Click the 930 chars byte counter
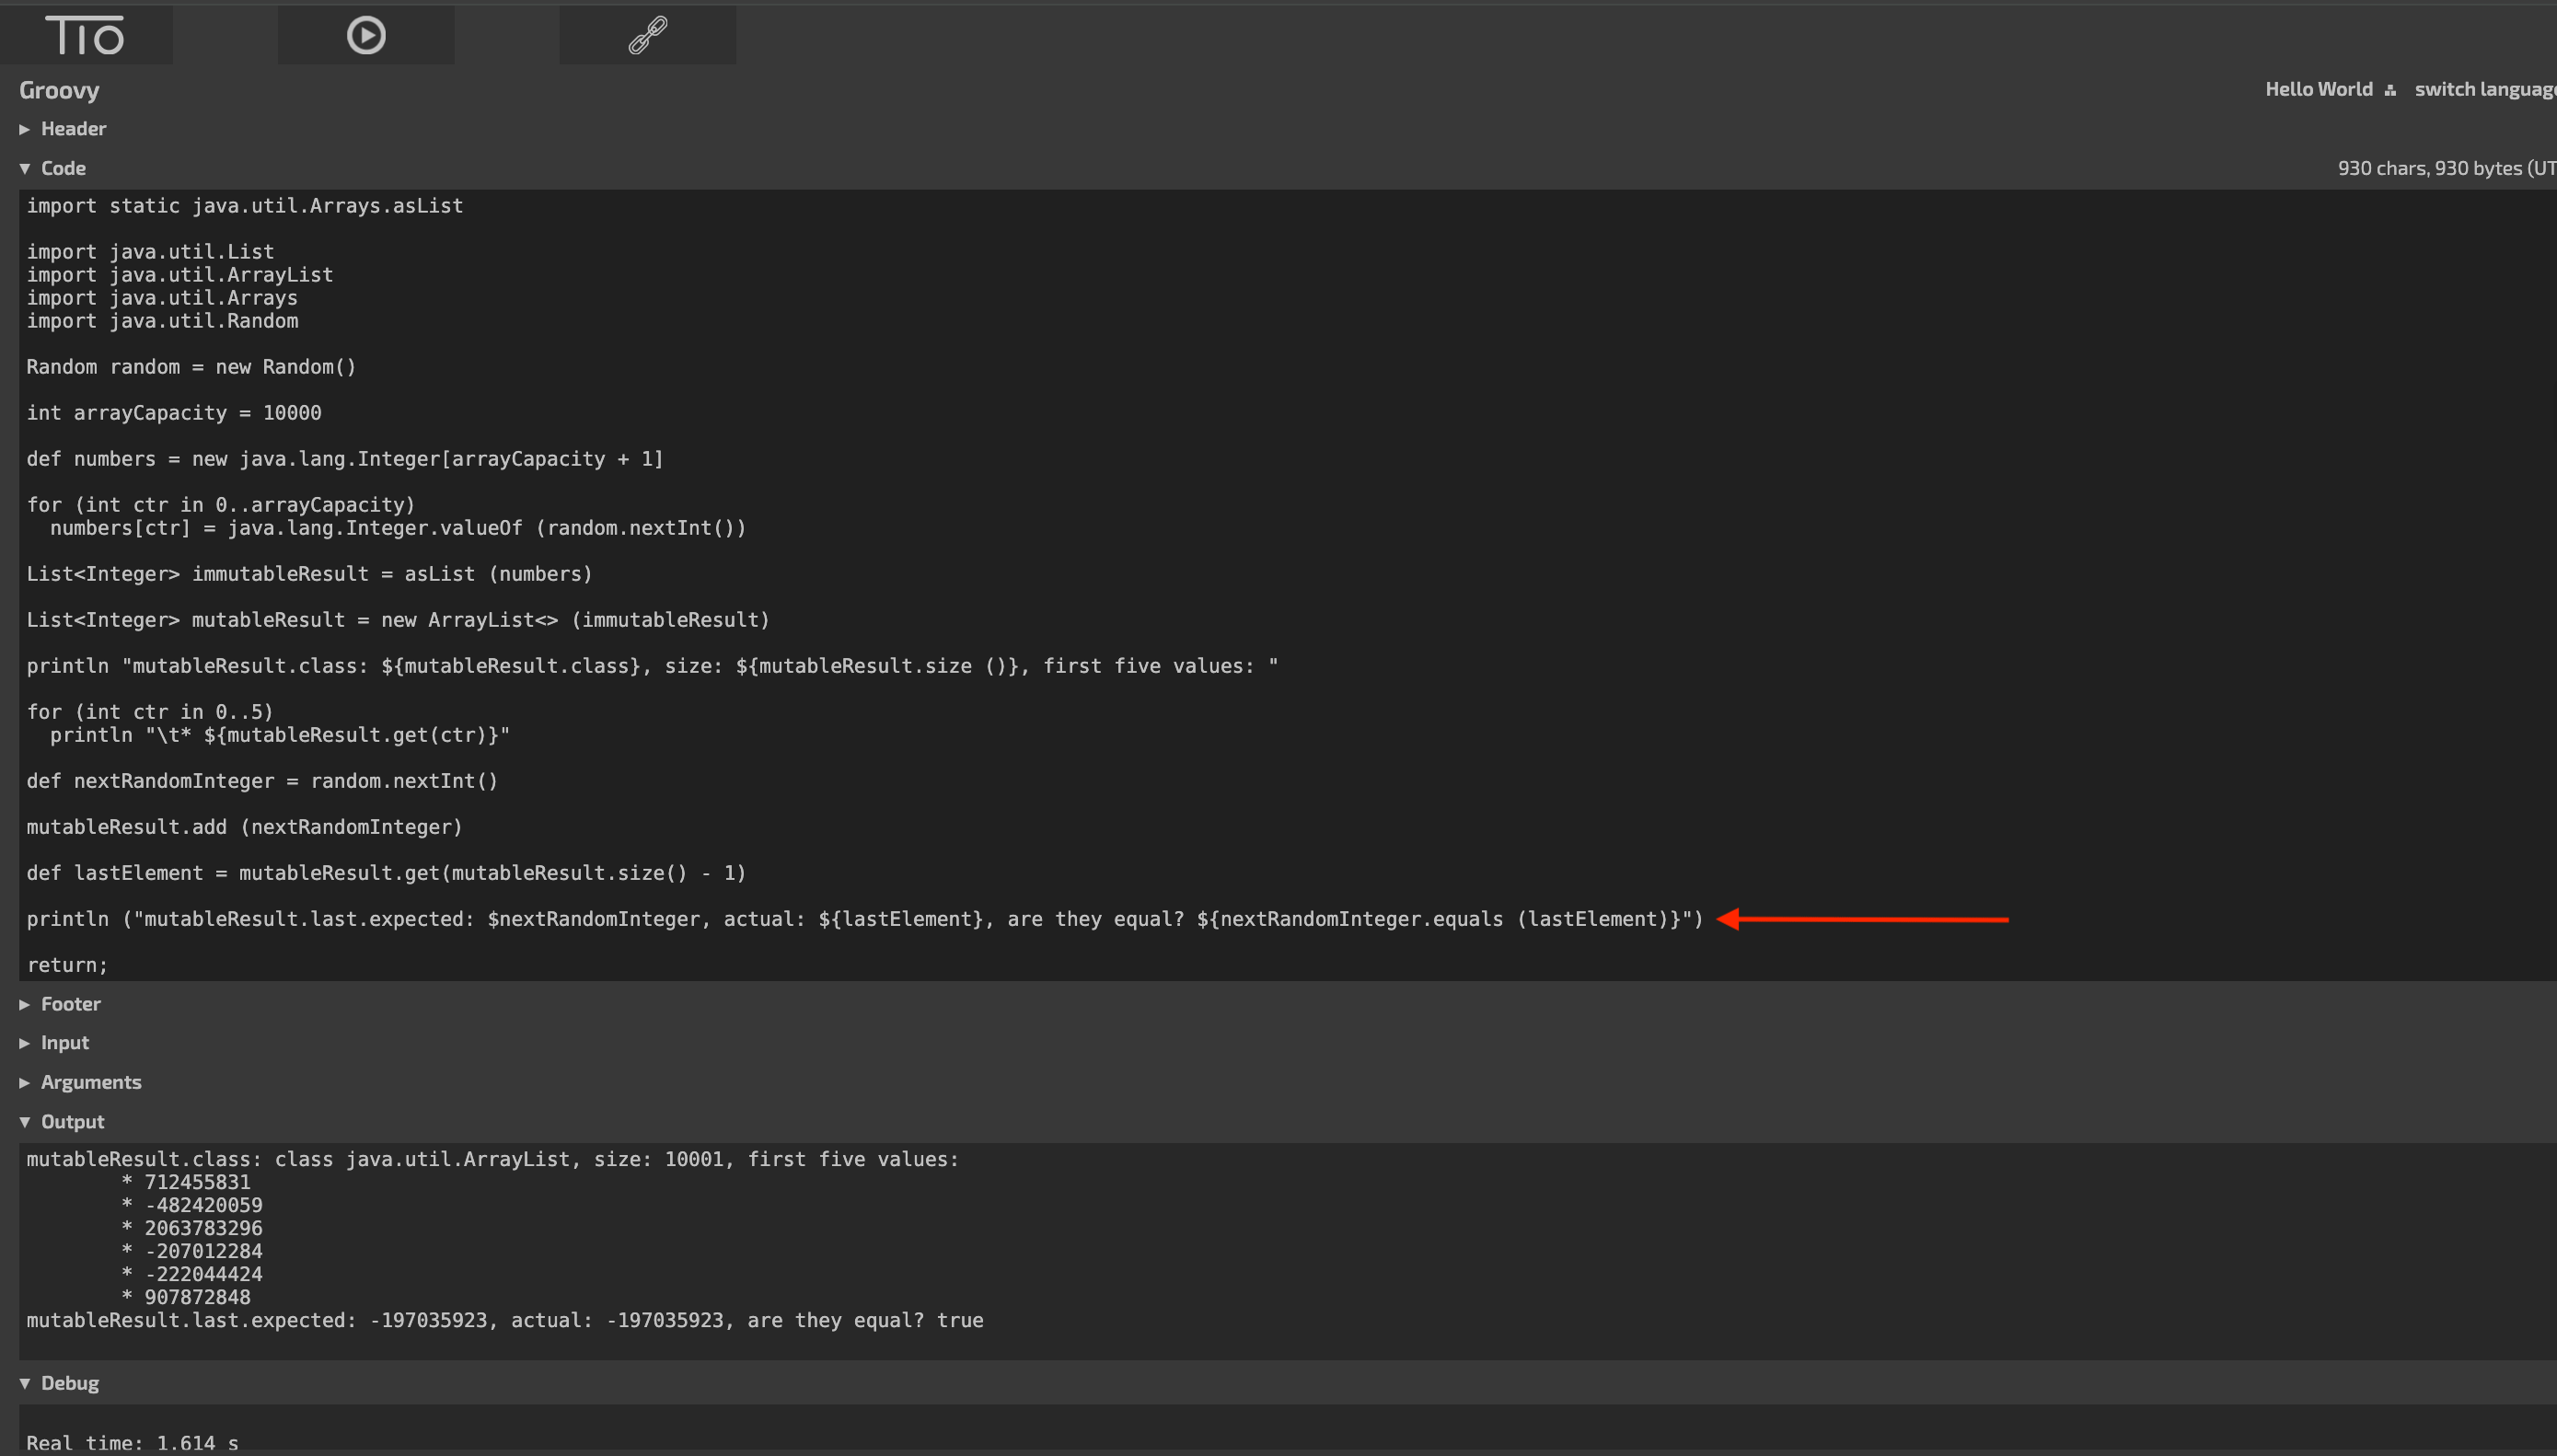Image resolution: width=2557 pixels, height=1456 pixels. [2445, 168]
